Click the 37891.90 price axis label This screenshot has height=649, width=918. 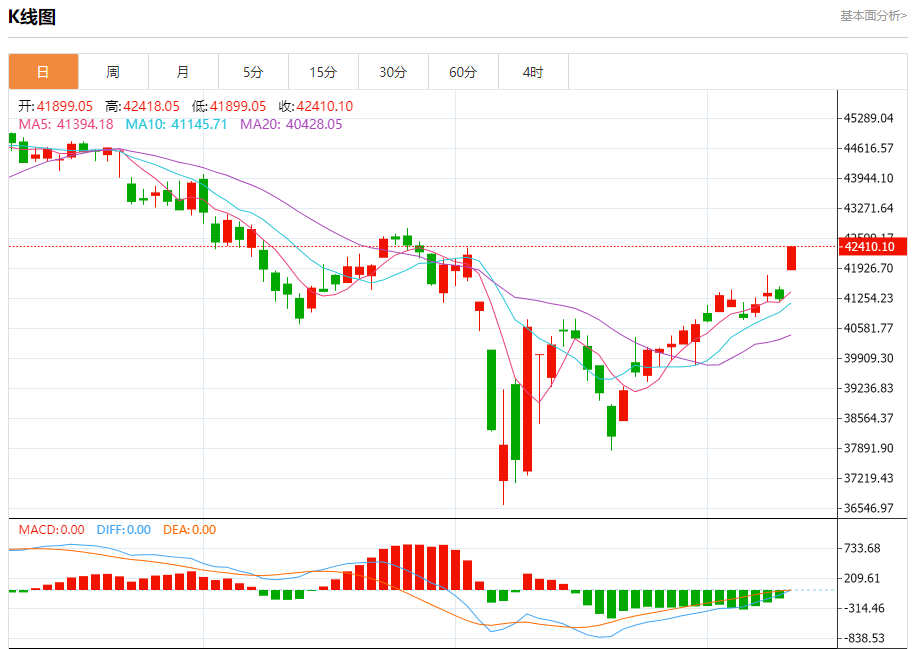[869, 448]
